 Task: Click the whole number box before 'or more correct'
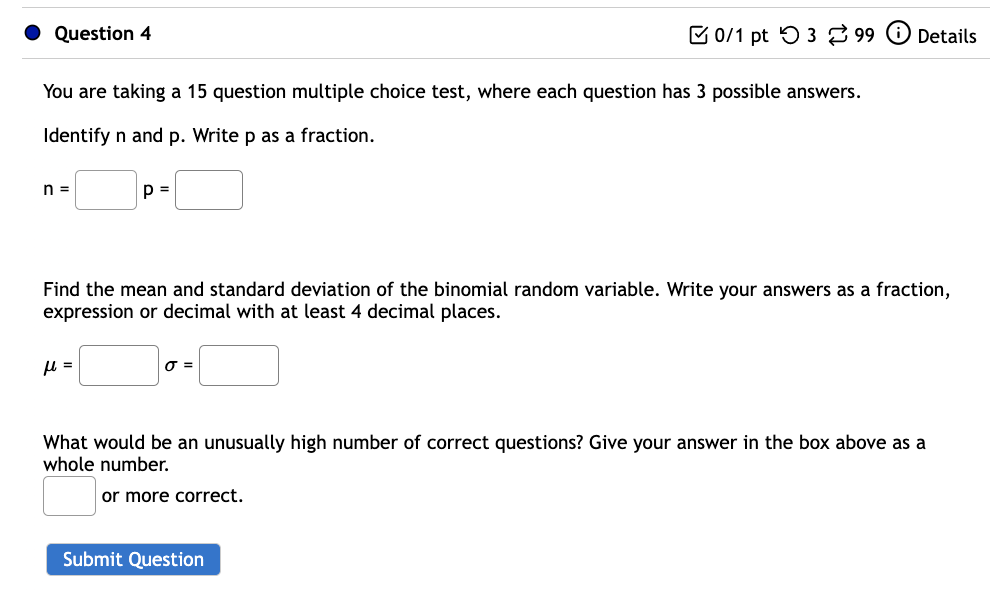pos(68,494)
